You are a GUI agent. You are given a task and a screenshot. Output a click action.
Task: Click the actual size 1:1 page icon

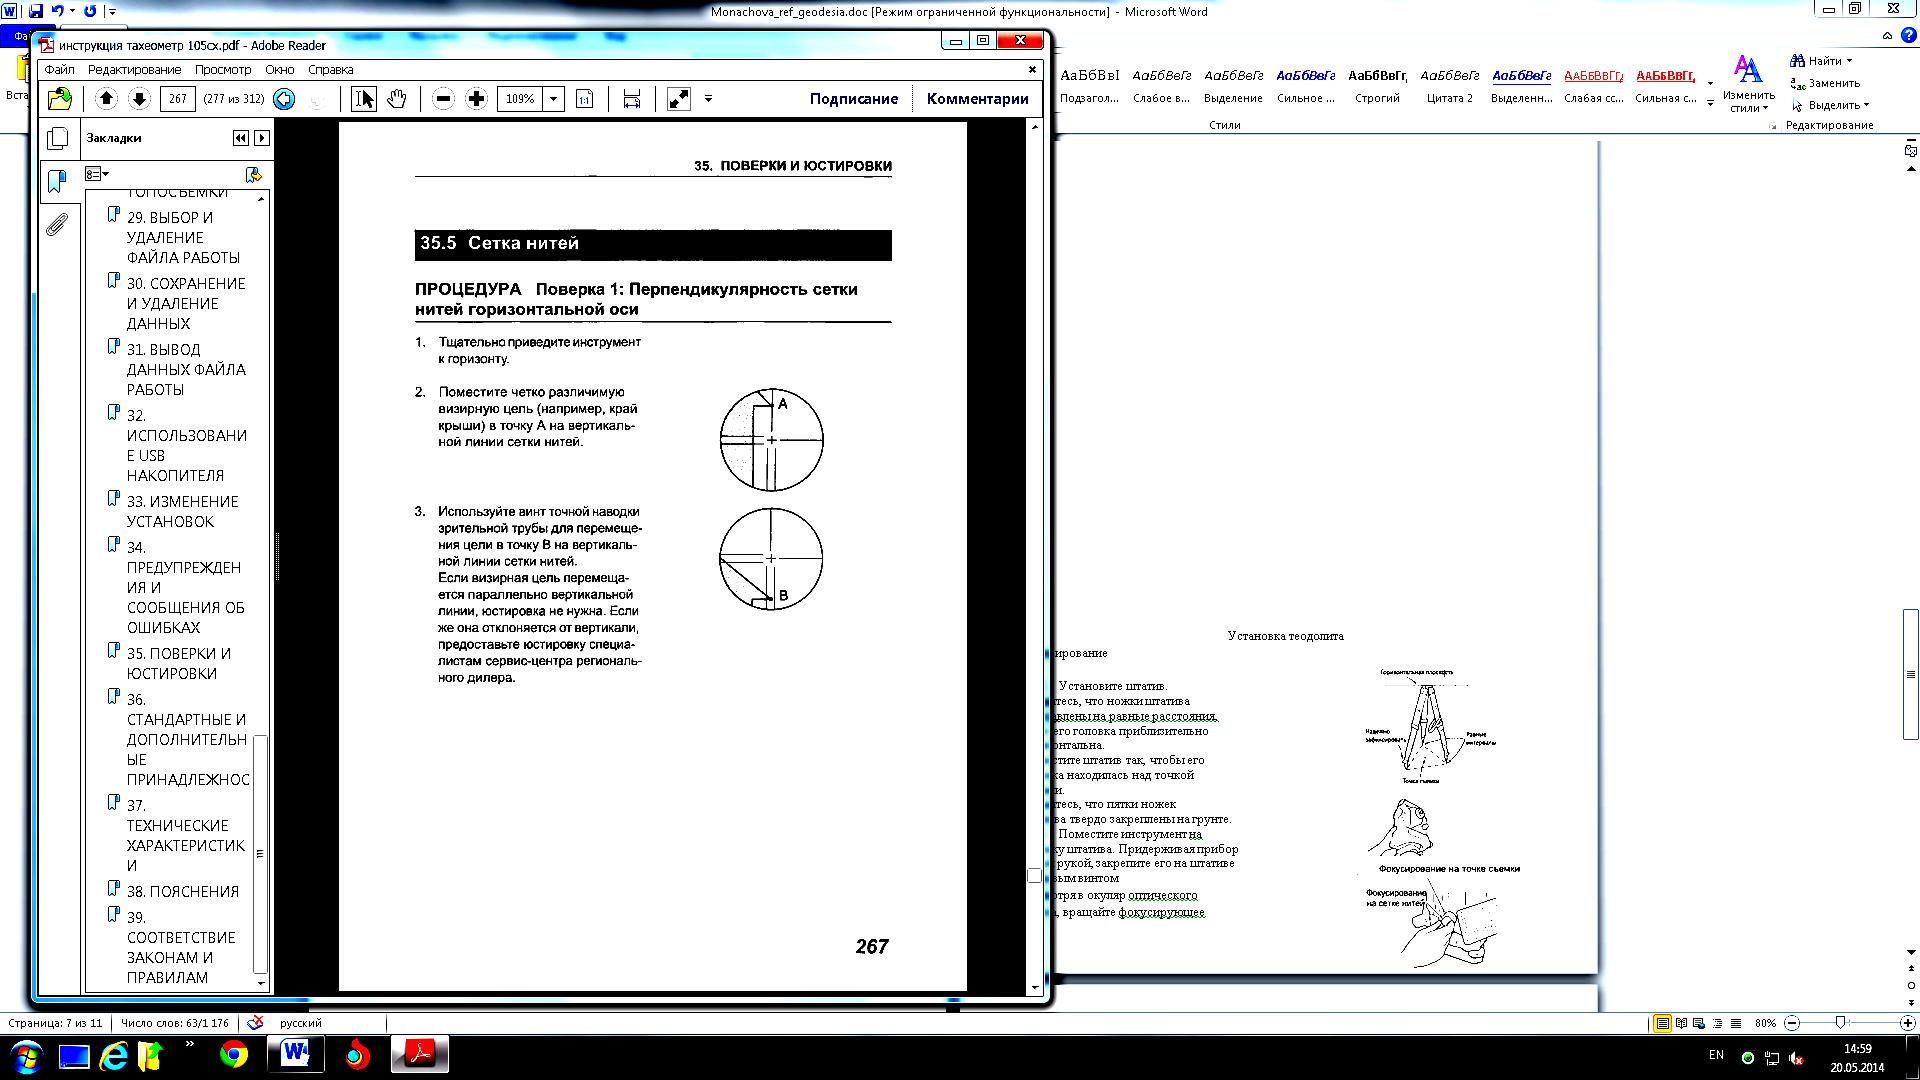tap(585, 98)
